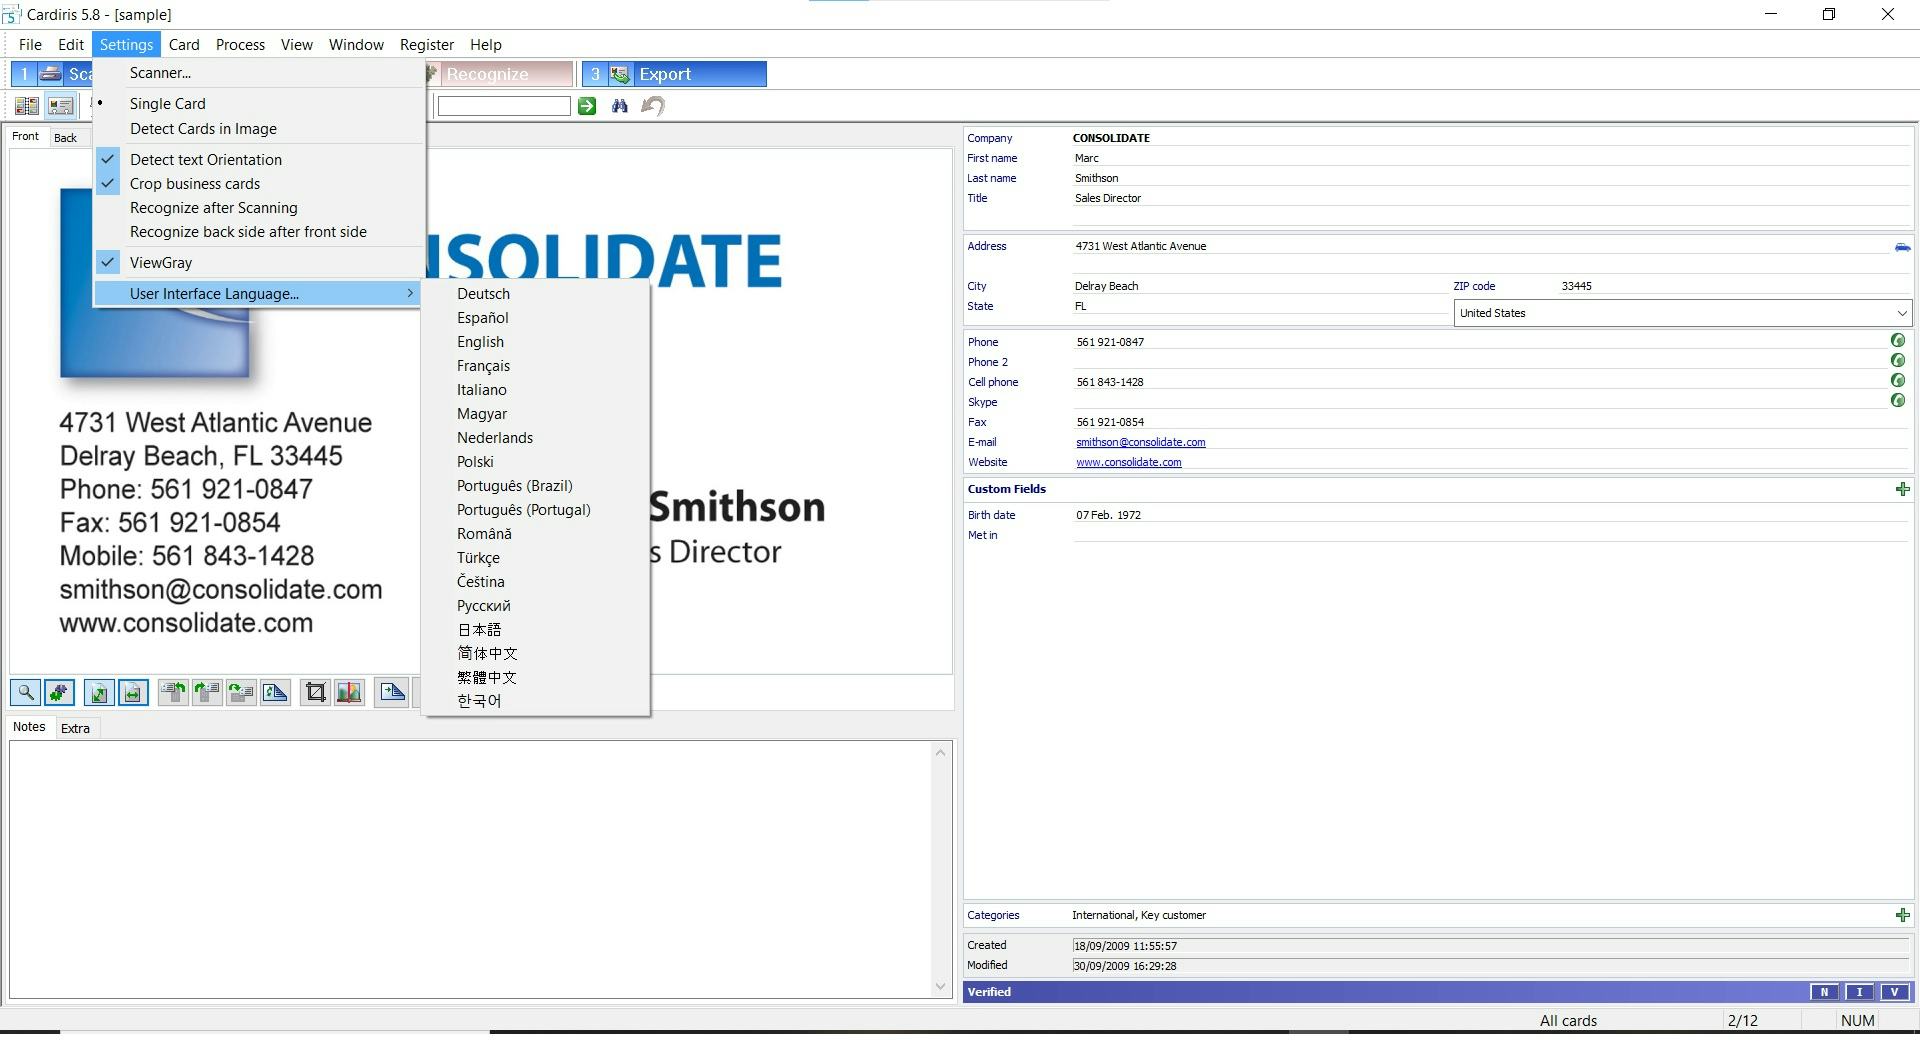
Task: Click the magnifier zoom icon below card image
Action: [26, 692]
